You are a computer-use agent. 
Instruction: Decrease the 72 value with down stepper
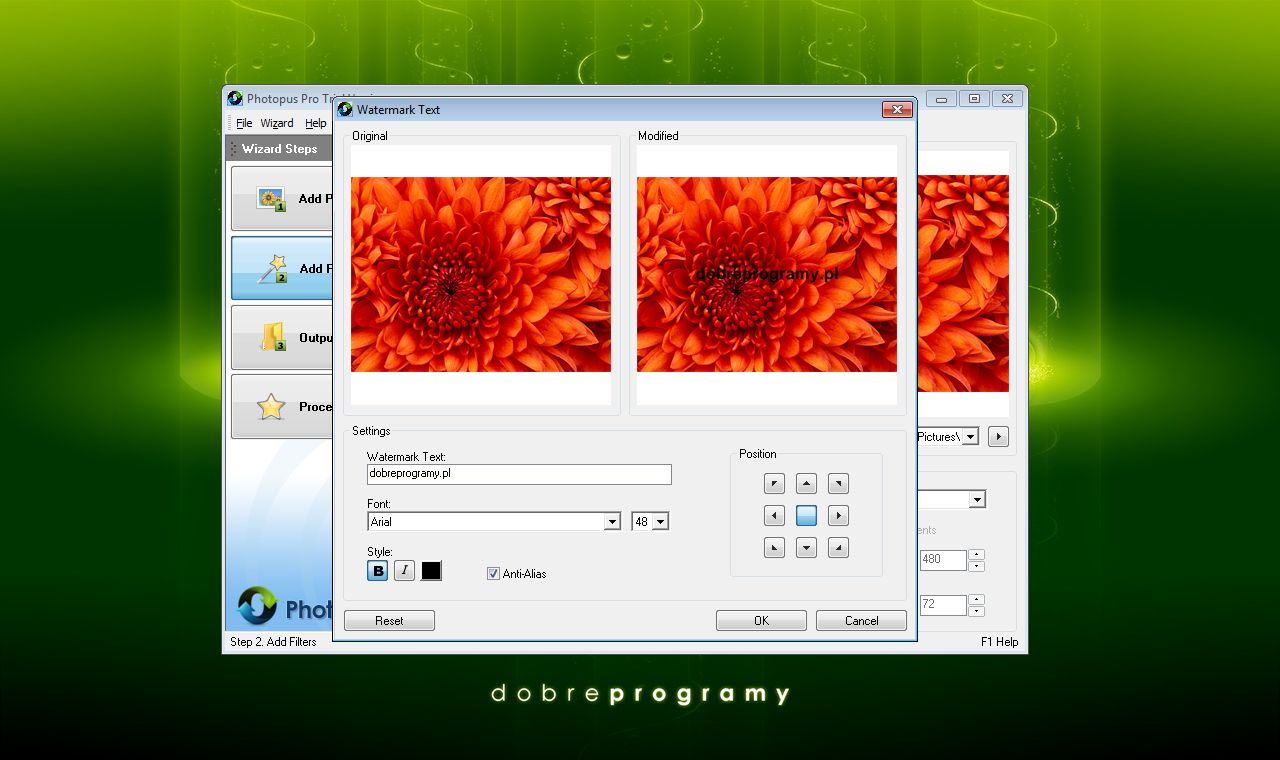point(977,611)
